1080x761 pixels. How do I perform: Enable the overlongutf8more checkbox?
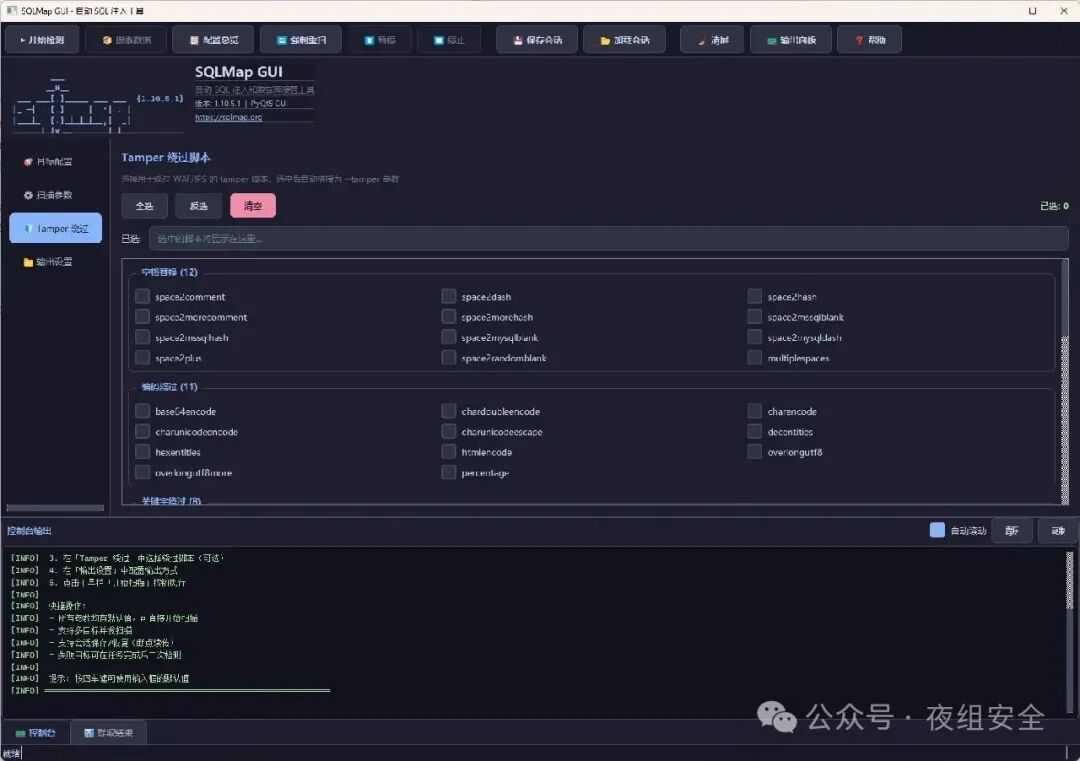click(143, 472)
